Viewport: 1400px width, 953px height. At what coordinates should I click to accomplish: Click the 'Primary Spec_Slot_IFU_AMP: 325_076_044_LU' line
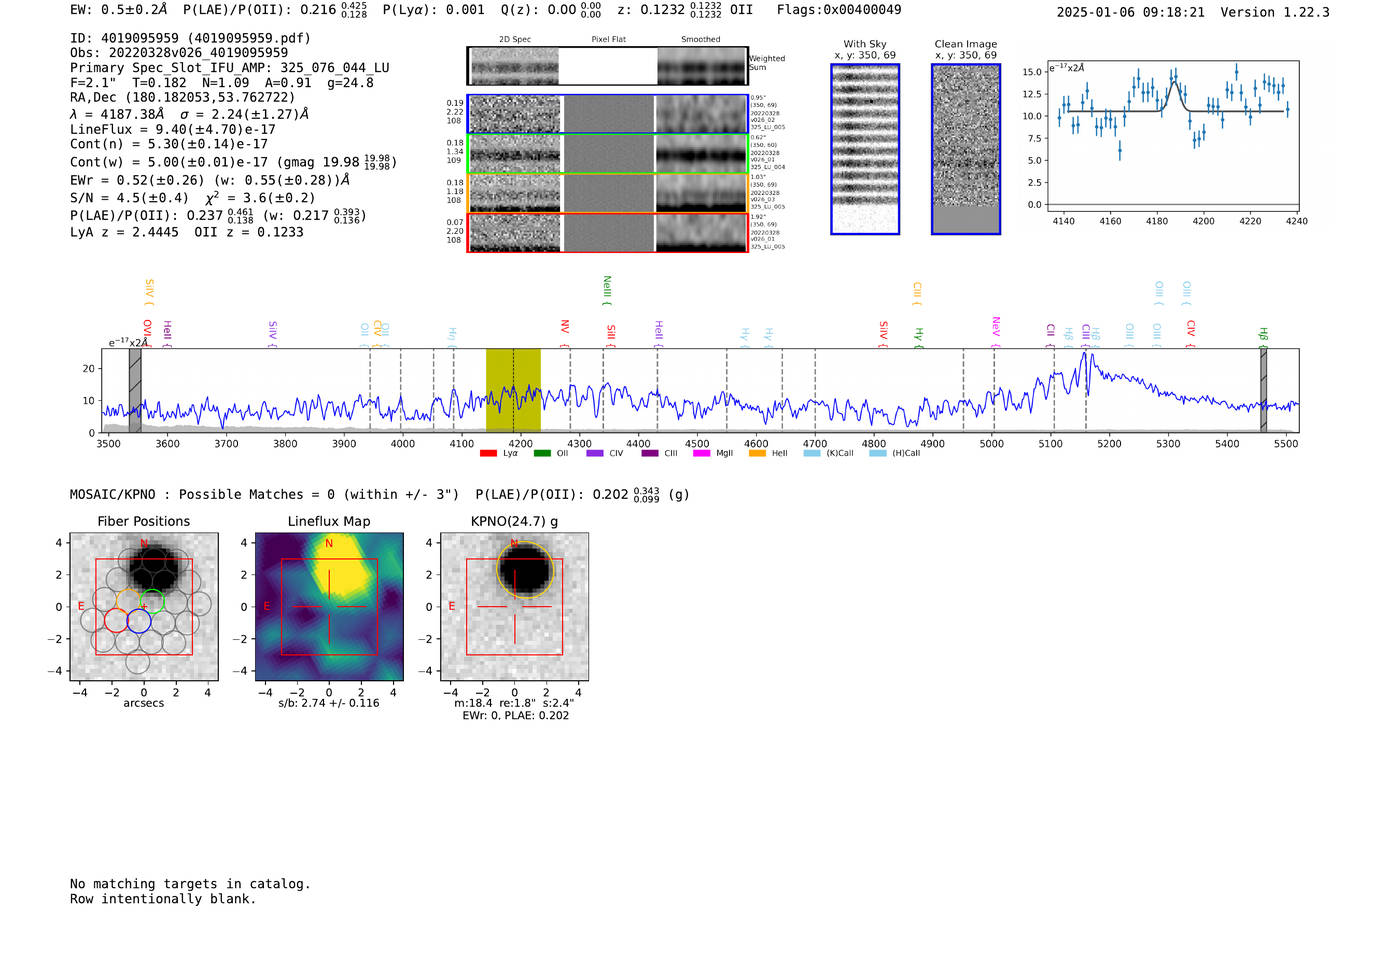click(230, 68)
